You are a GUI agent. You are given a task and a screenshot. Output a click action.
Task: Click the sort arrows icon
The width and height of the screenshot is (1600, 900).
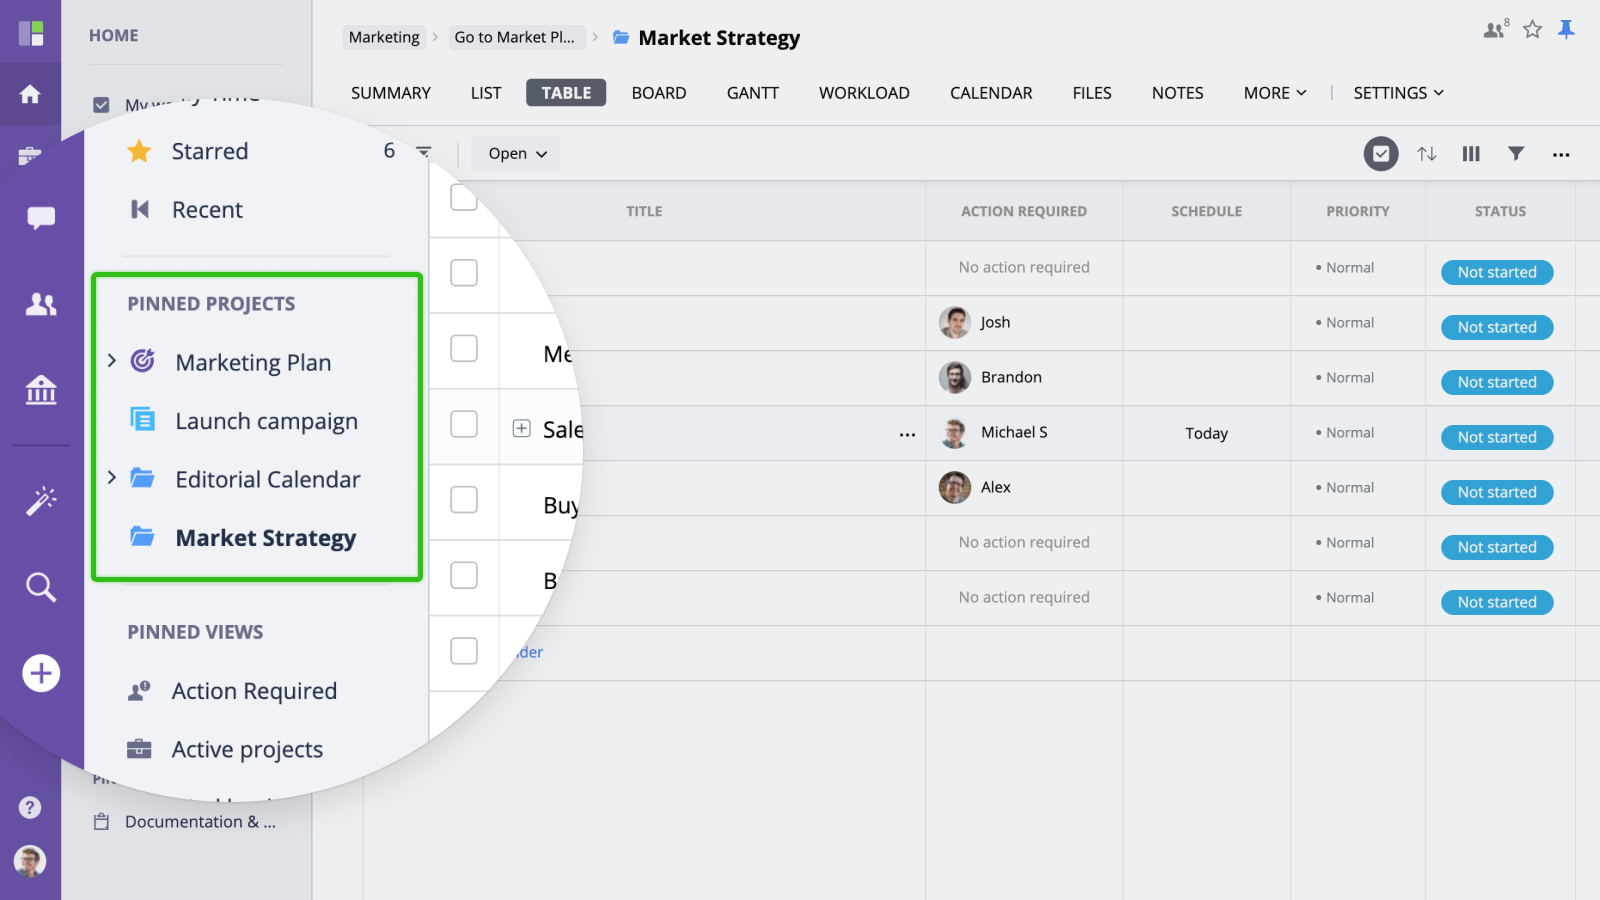pos(1427,154)
